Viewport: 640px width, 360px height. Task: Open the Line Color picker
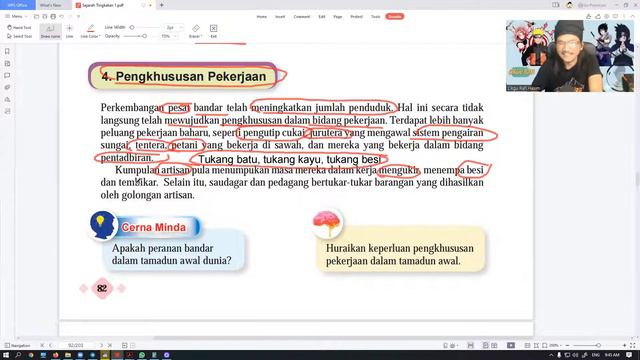coord(90,31)
